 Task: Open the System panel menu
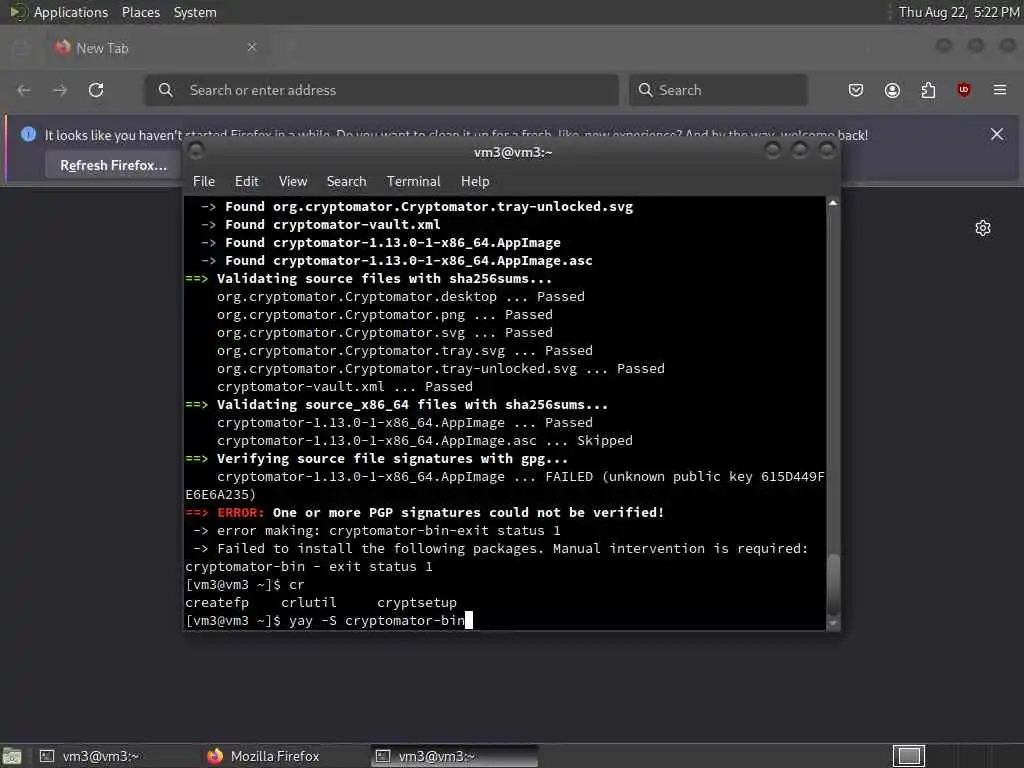[195, 12]
